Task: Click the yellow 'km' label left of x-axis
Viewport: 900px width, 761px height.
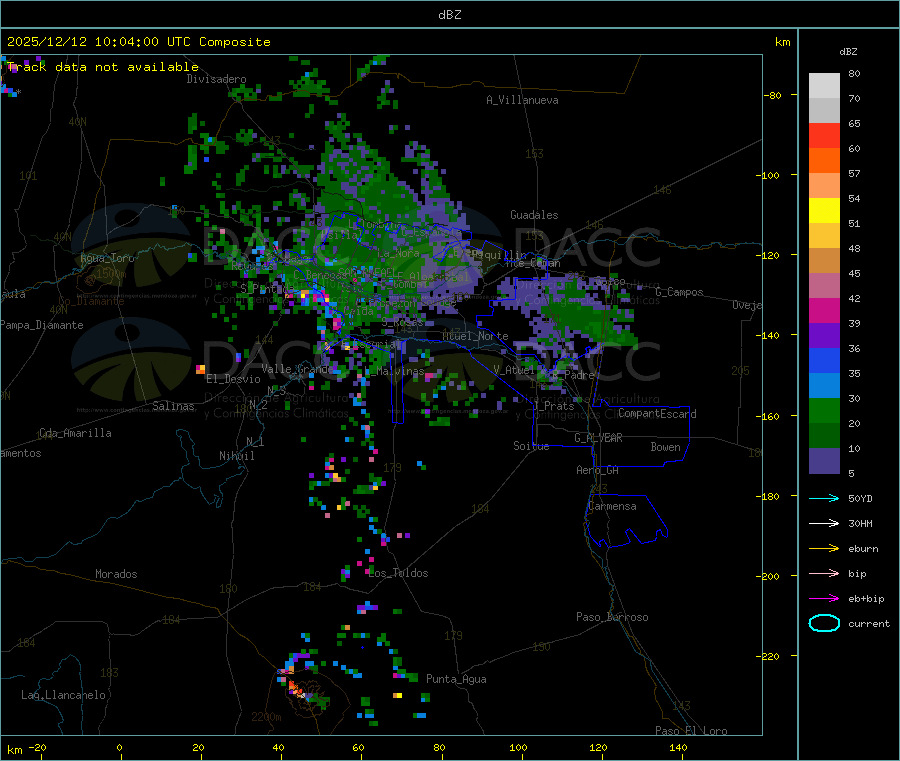Action: [14, 750]
